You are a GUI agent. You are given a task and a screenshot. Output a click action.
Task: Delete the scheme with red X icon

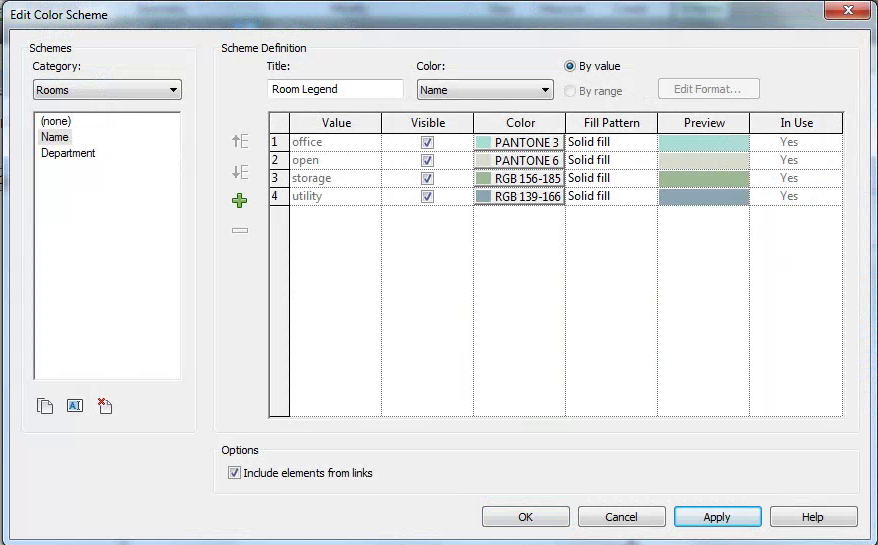(105, 406)
